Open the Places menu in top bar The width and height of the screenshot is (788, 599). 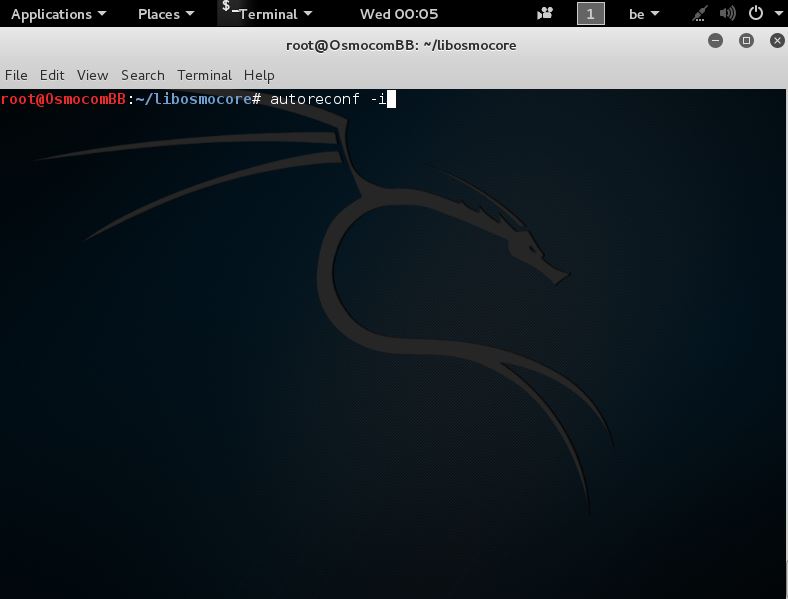pos(166,14)
